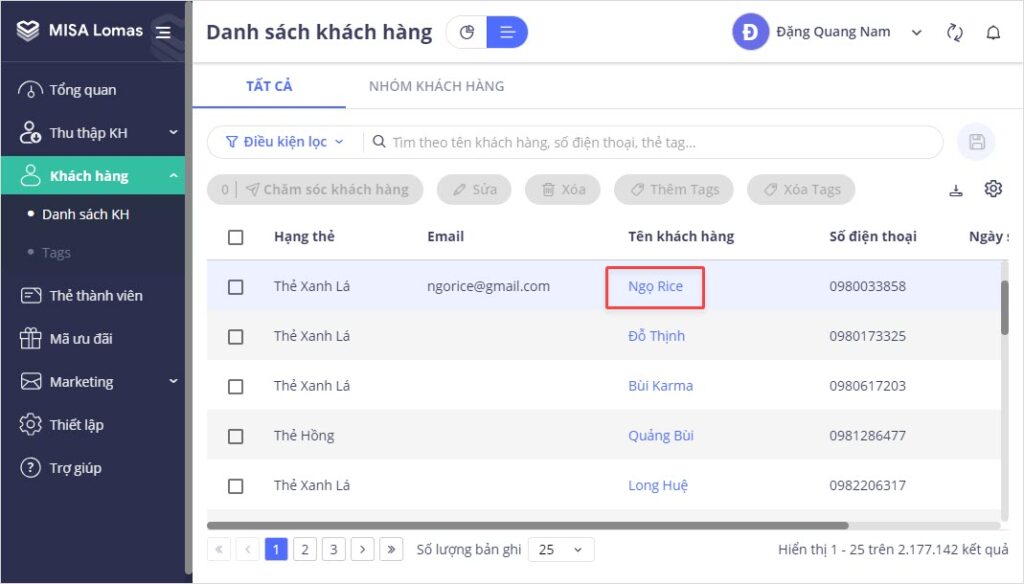Click Chăm sóc khách hàng button
The image size is (1024, 584).
(315, 189)
